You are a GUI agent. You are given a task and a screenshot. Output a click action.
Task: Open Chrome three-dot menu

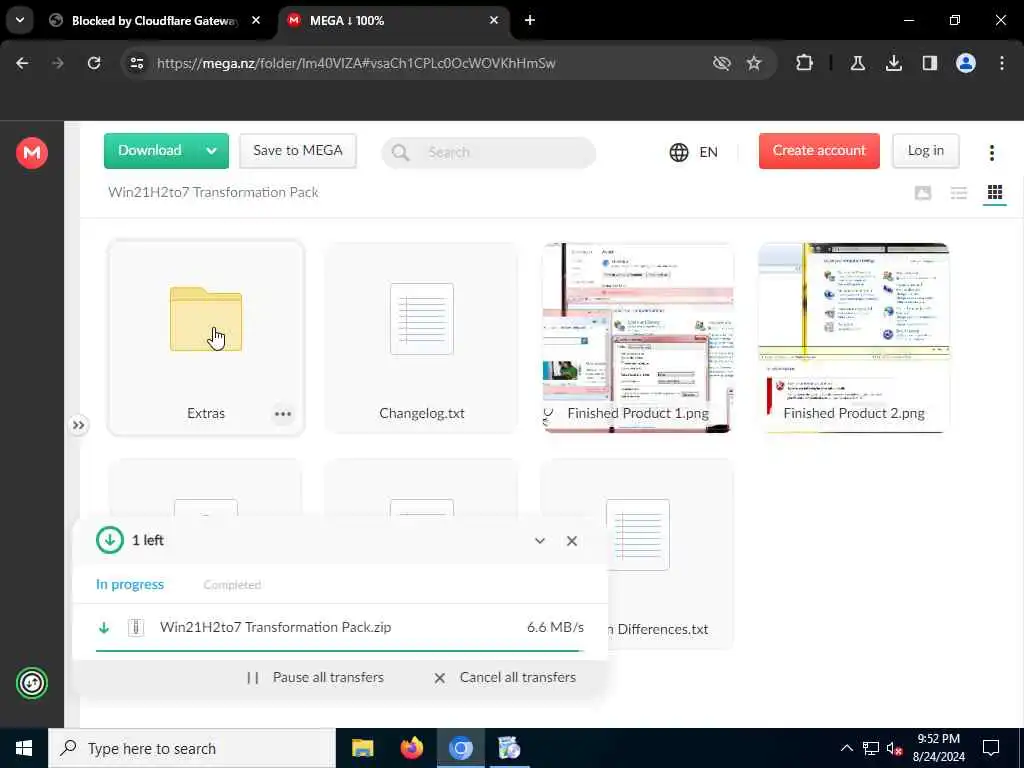click(1001, 63)
